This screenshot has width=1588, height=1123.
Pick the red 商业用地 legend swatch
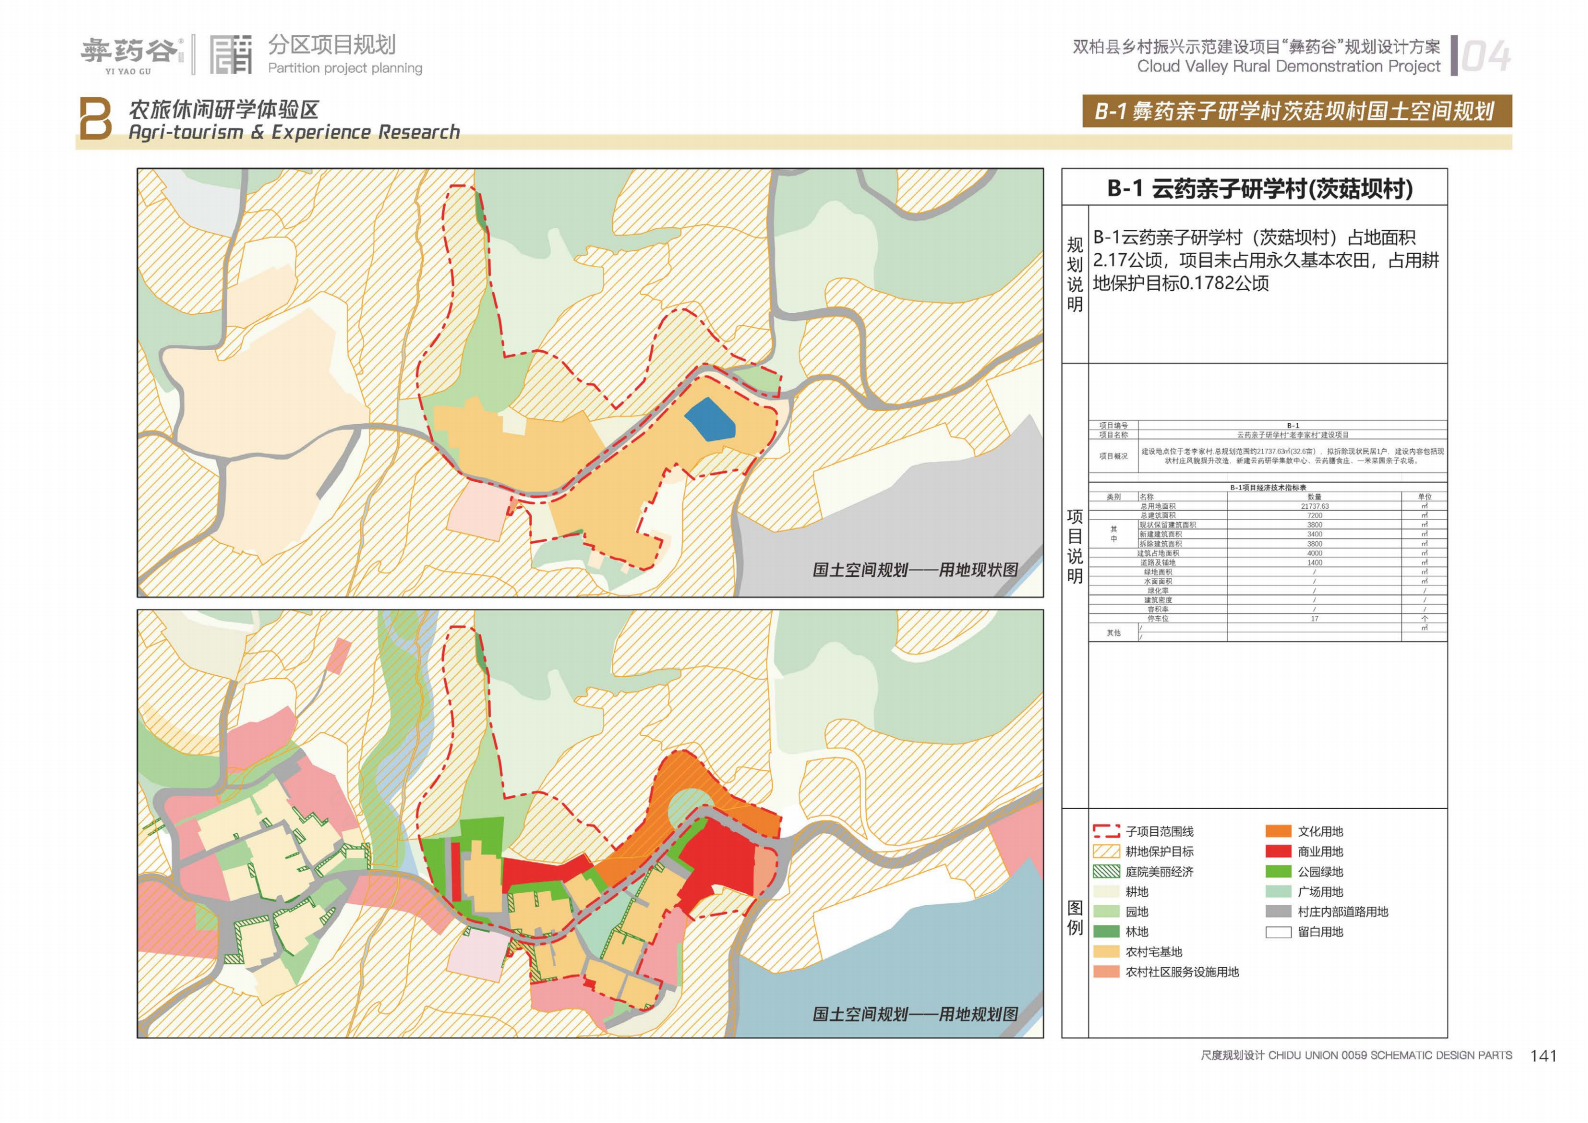(1278, 851)
